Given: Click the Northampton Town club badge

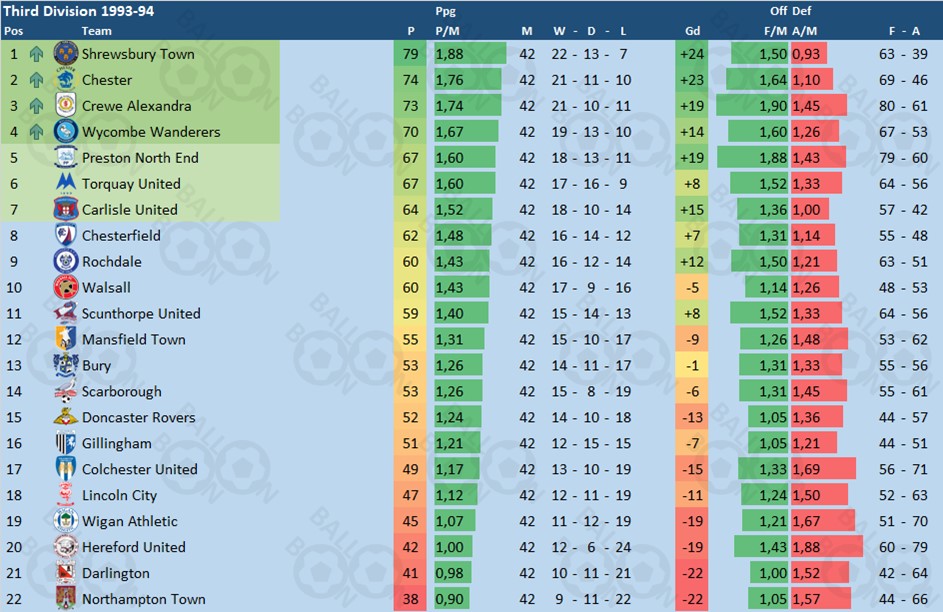Looking at the screenshot, I should click(x=66, y=598).
